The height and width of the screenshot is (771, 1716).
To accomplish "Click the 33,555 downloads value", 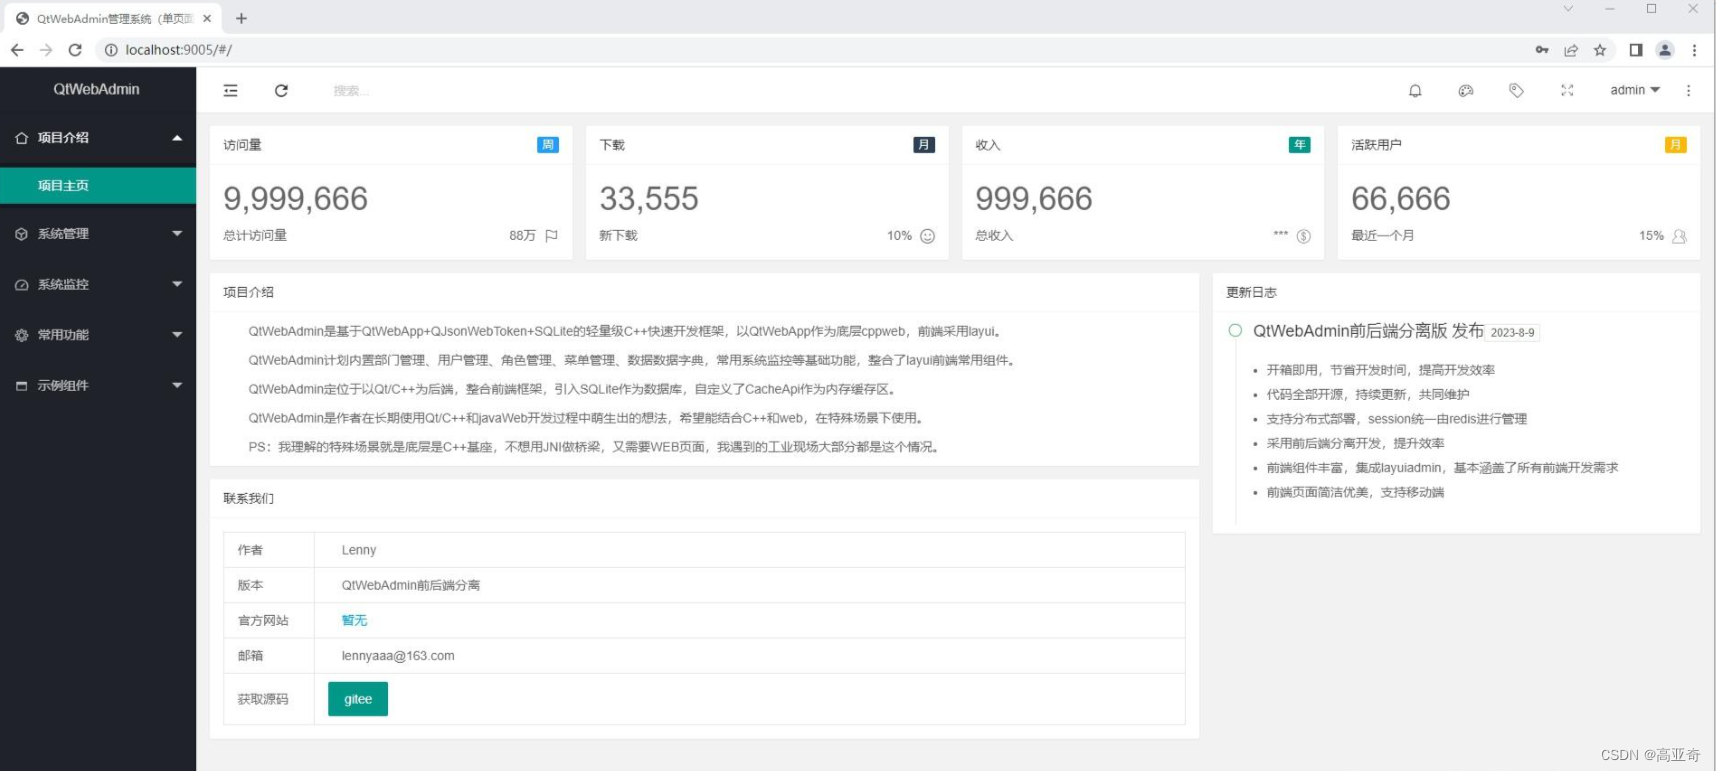I will pos(649,199).
